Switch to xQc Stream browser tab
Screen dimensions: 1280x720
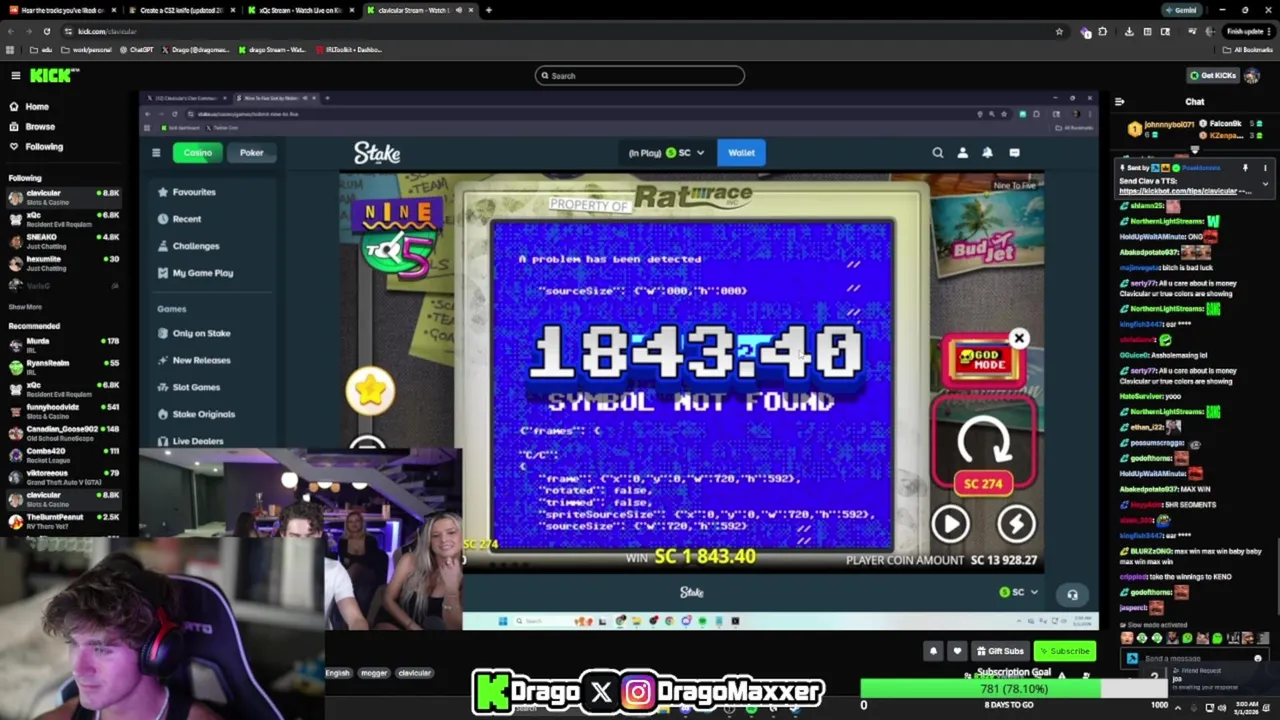[x=300, y=10]
